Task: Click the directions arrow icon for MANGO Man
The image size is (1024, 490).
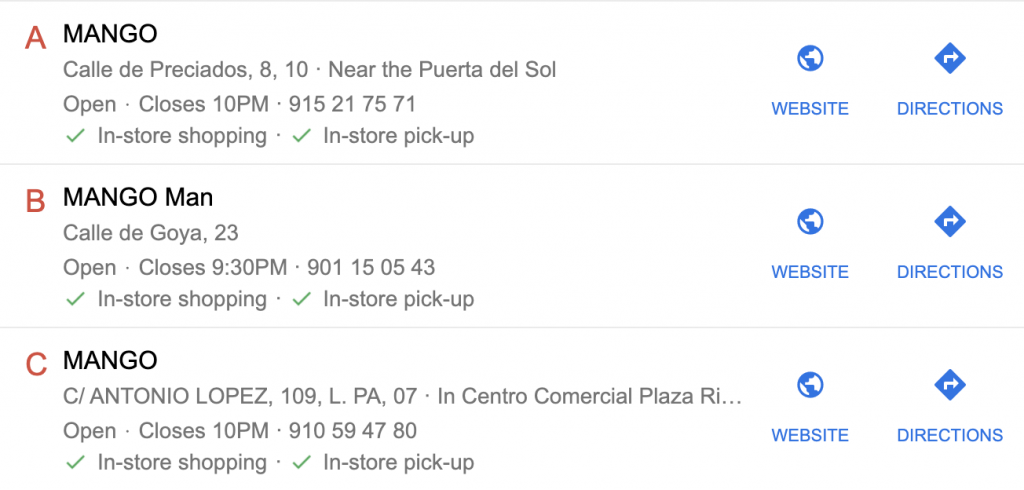Action: click(949, 222)
